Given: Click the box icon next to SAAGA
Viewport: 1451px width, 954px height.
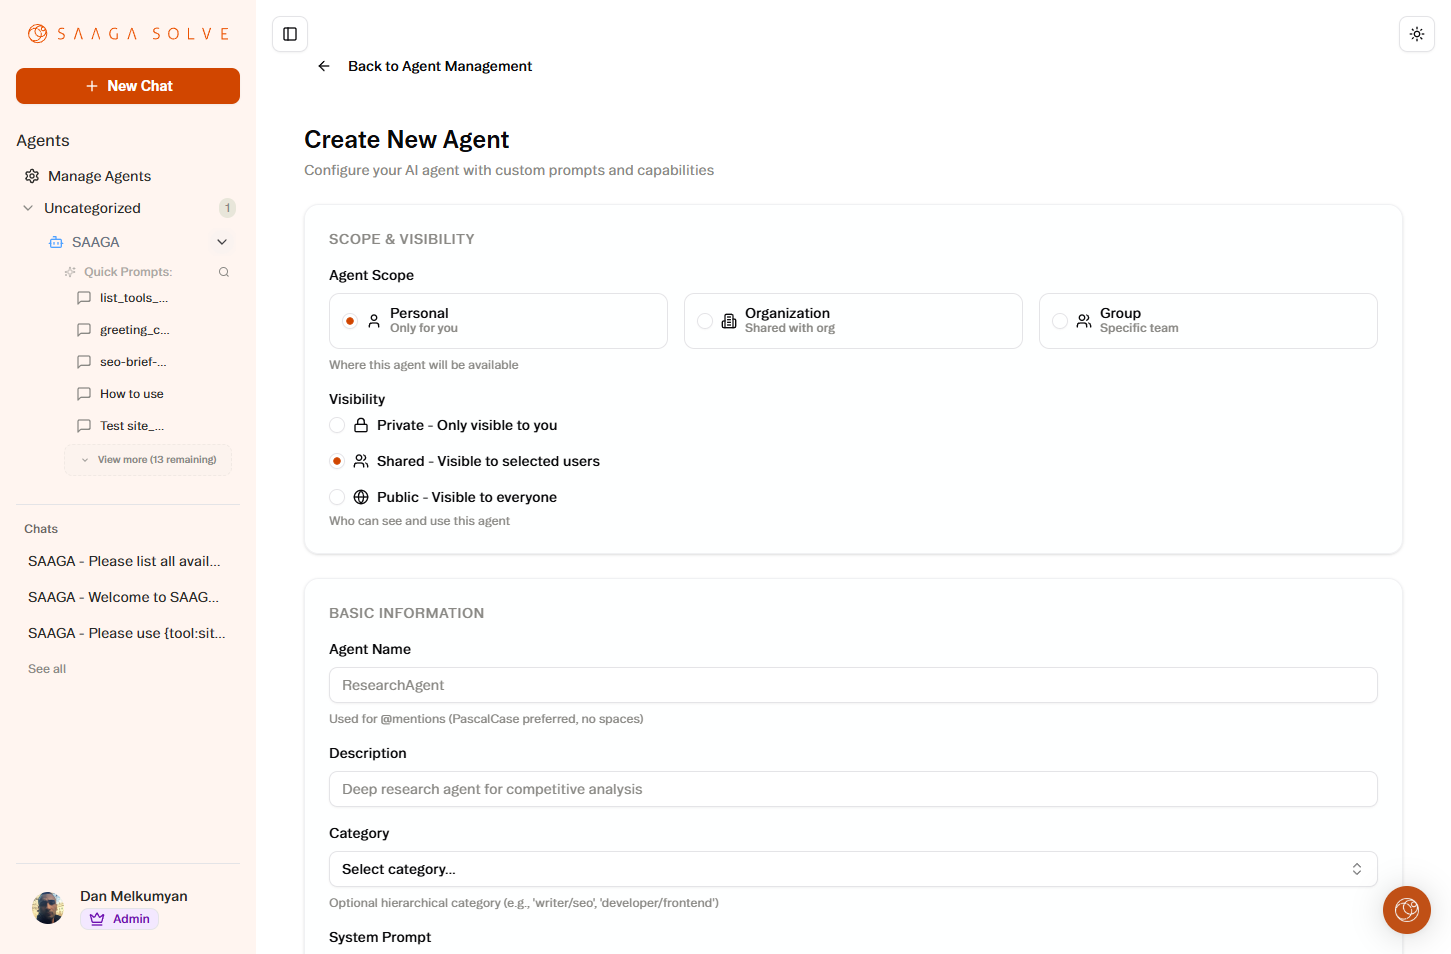Looking at the screenshot, I should (x=55, y=241).
